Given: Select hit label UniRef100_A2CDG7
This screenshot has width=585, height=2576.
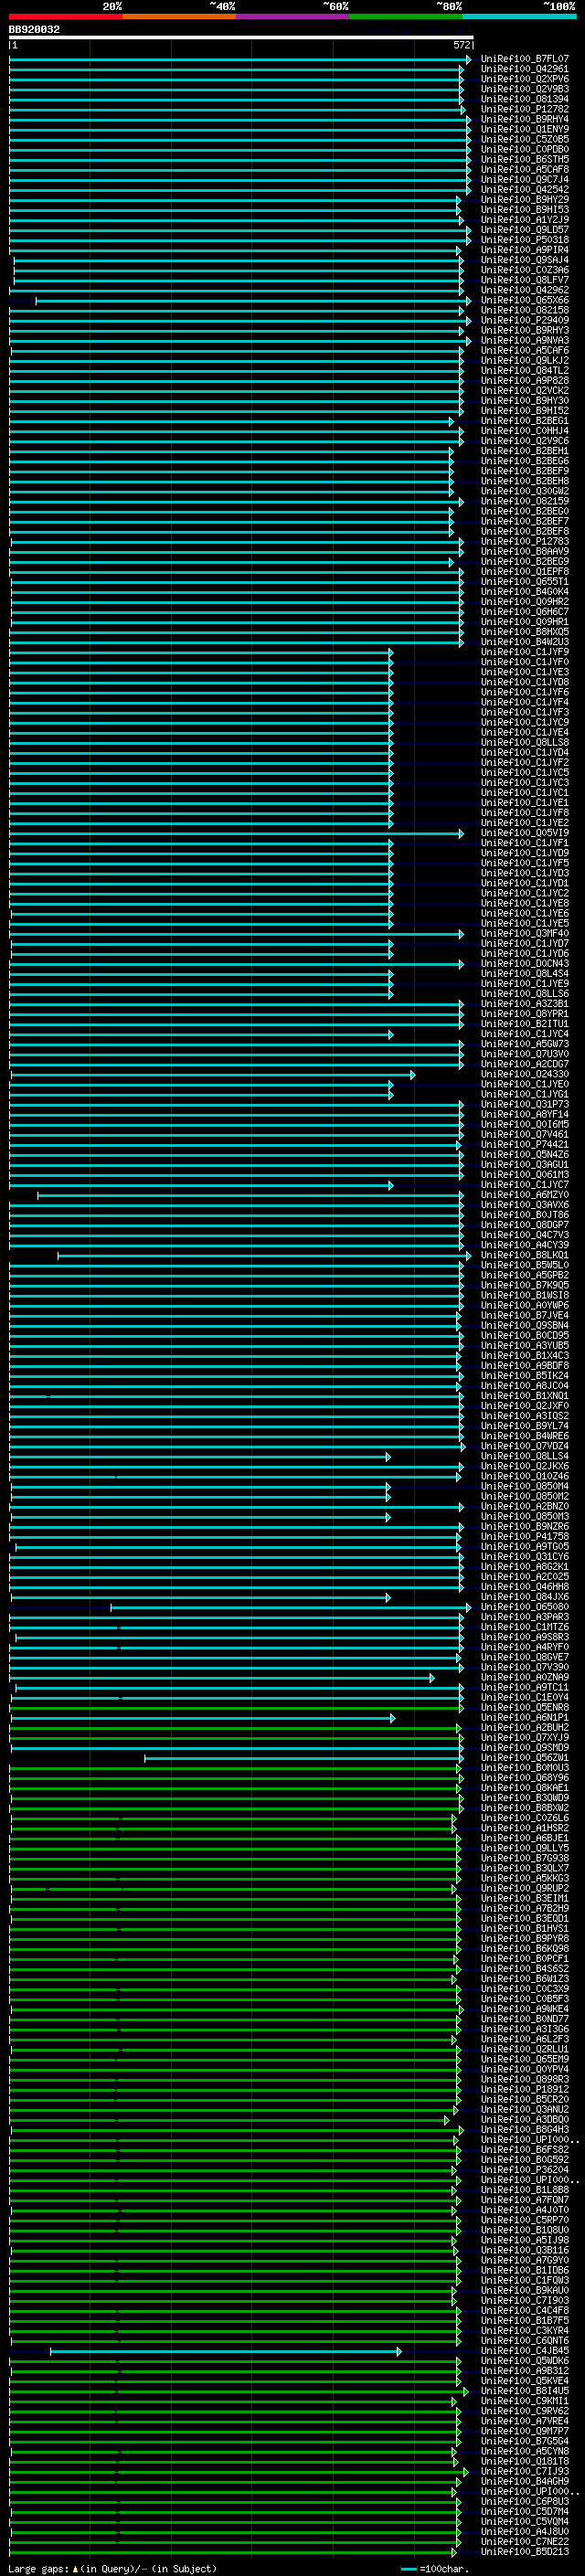Looking at the screenshot, I should pos(525,1064).
